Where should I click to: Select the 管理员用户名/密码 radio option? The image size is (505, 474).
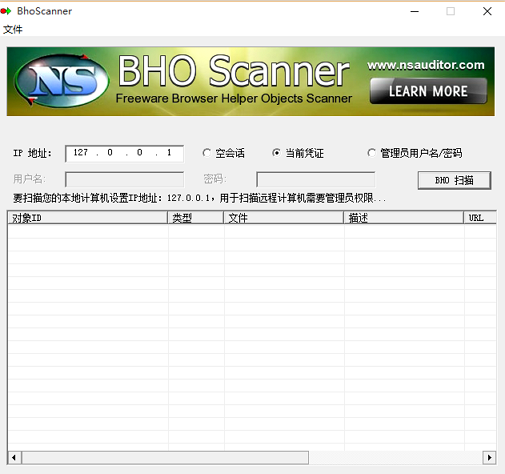point(414,153)
